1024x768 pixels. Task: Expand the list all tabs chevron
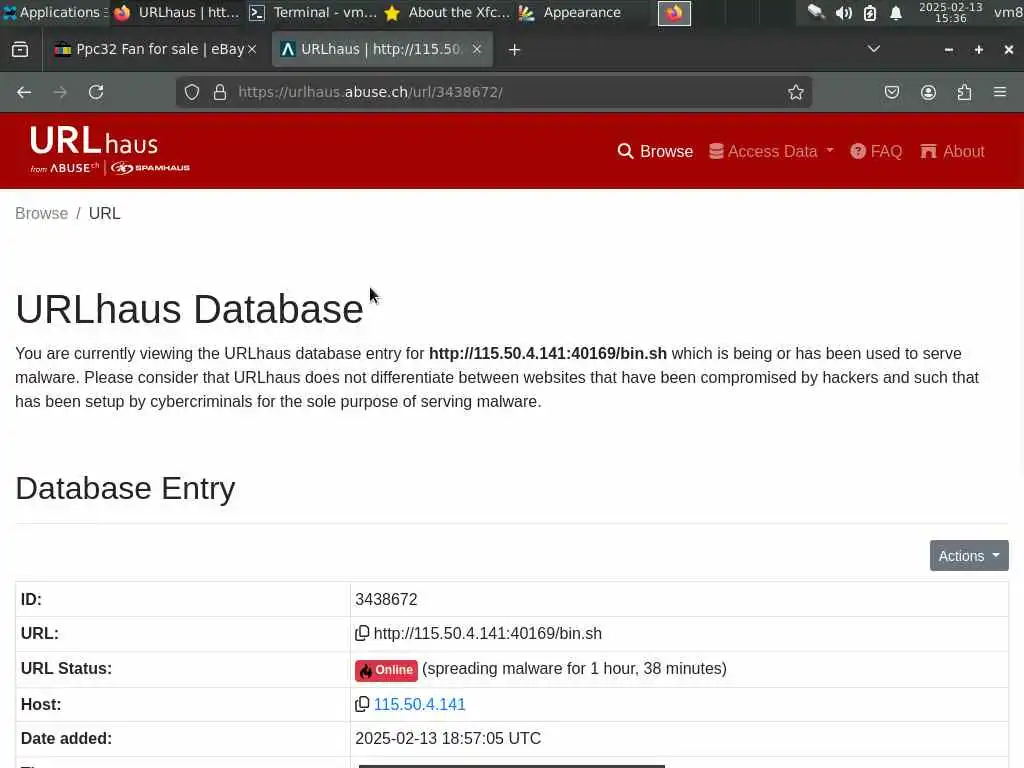[873, 49]
